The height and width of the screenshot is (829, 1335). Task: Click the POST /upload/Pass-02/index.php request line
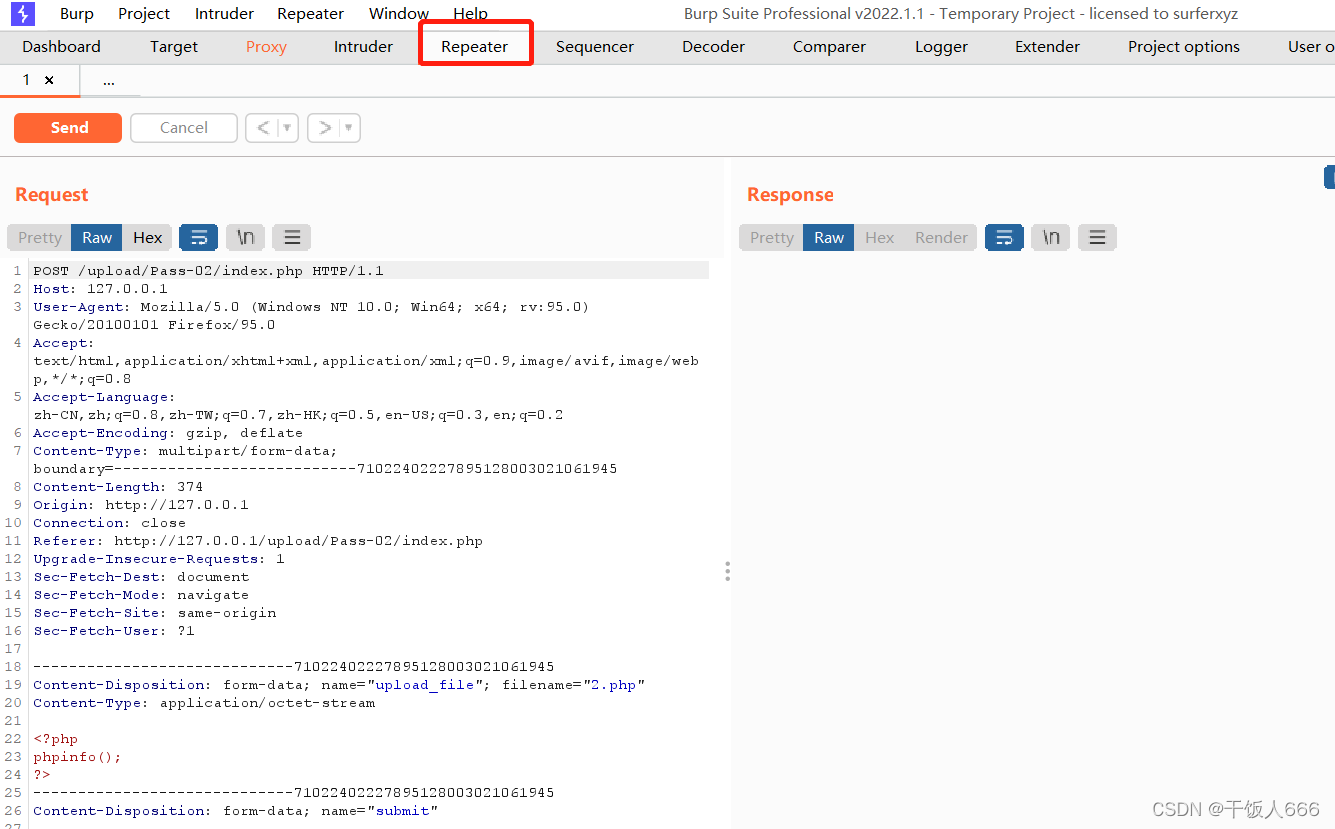point(208,271)
